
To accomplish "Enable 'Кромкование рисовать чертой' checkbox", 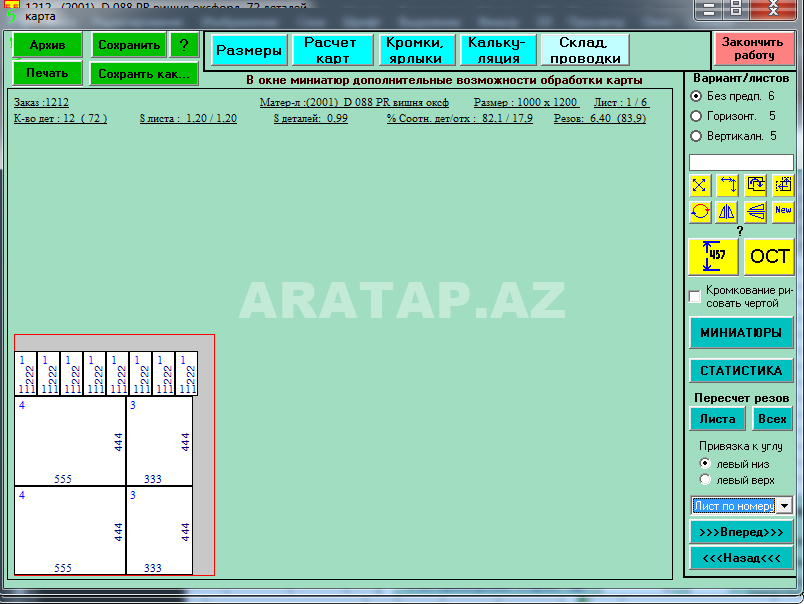I will tap(695, 297).
